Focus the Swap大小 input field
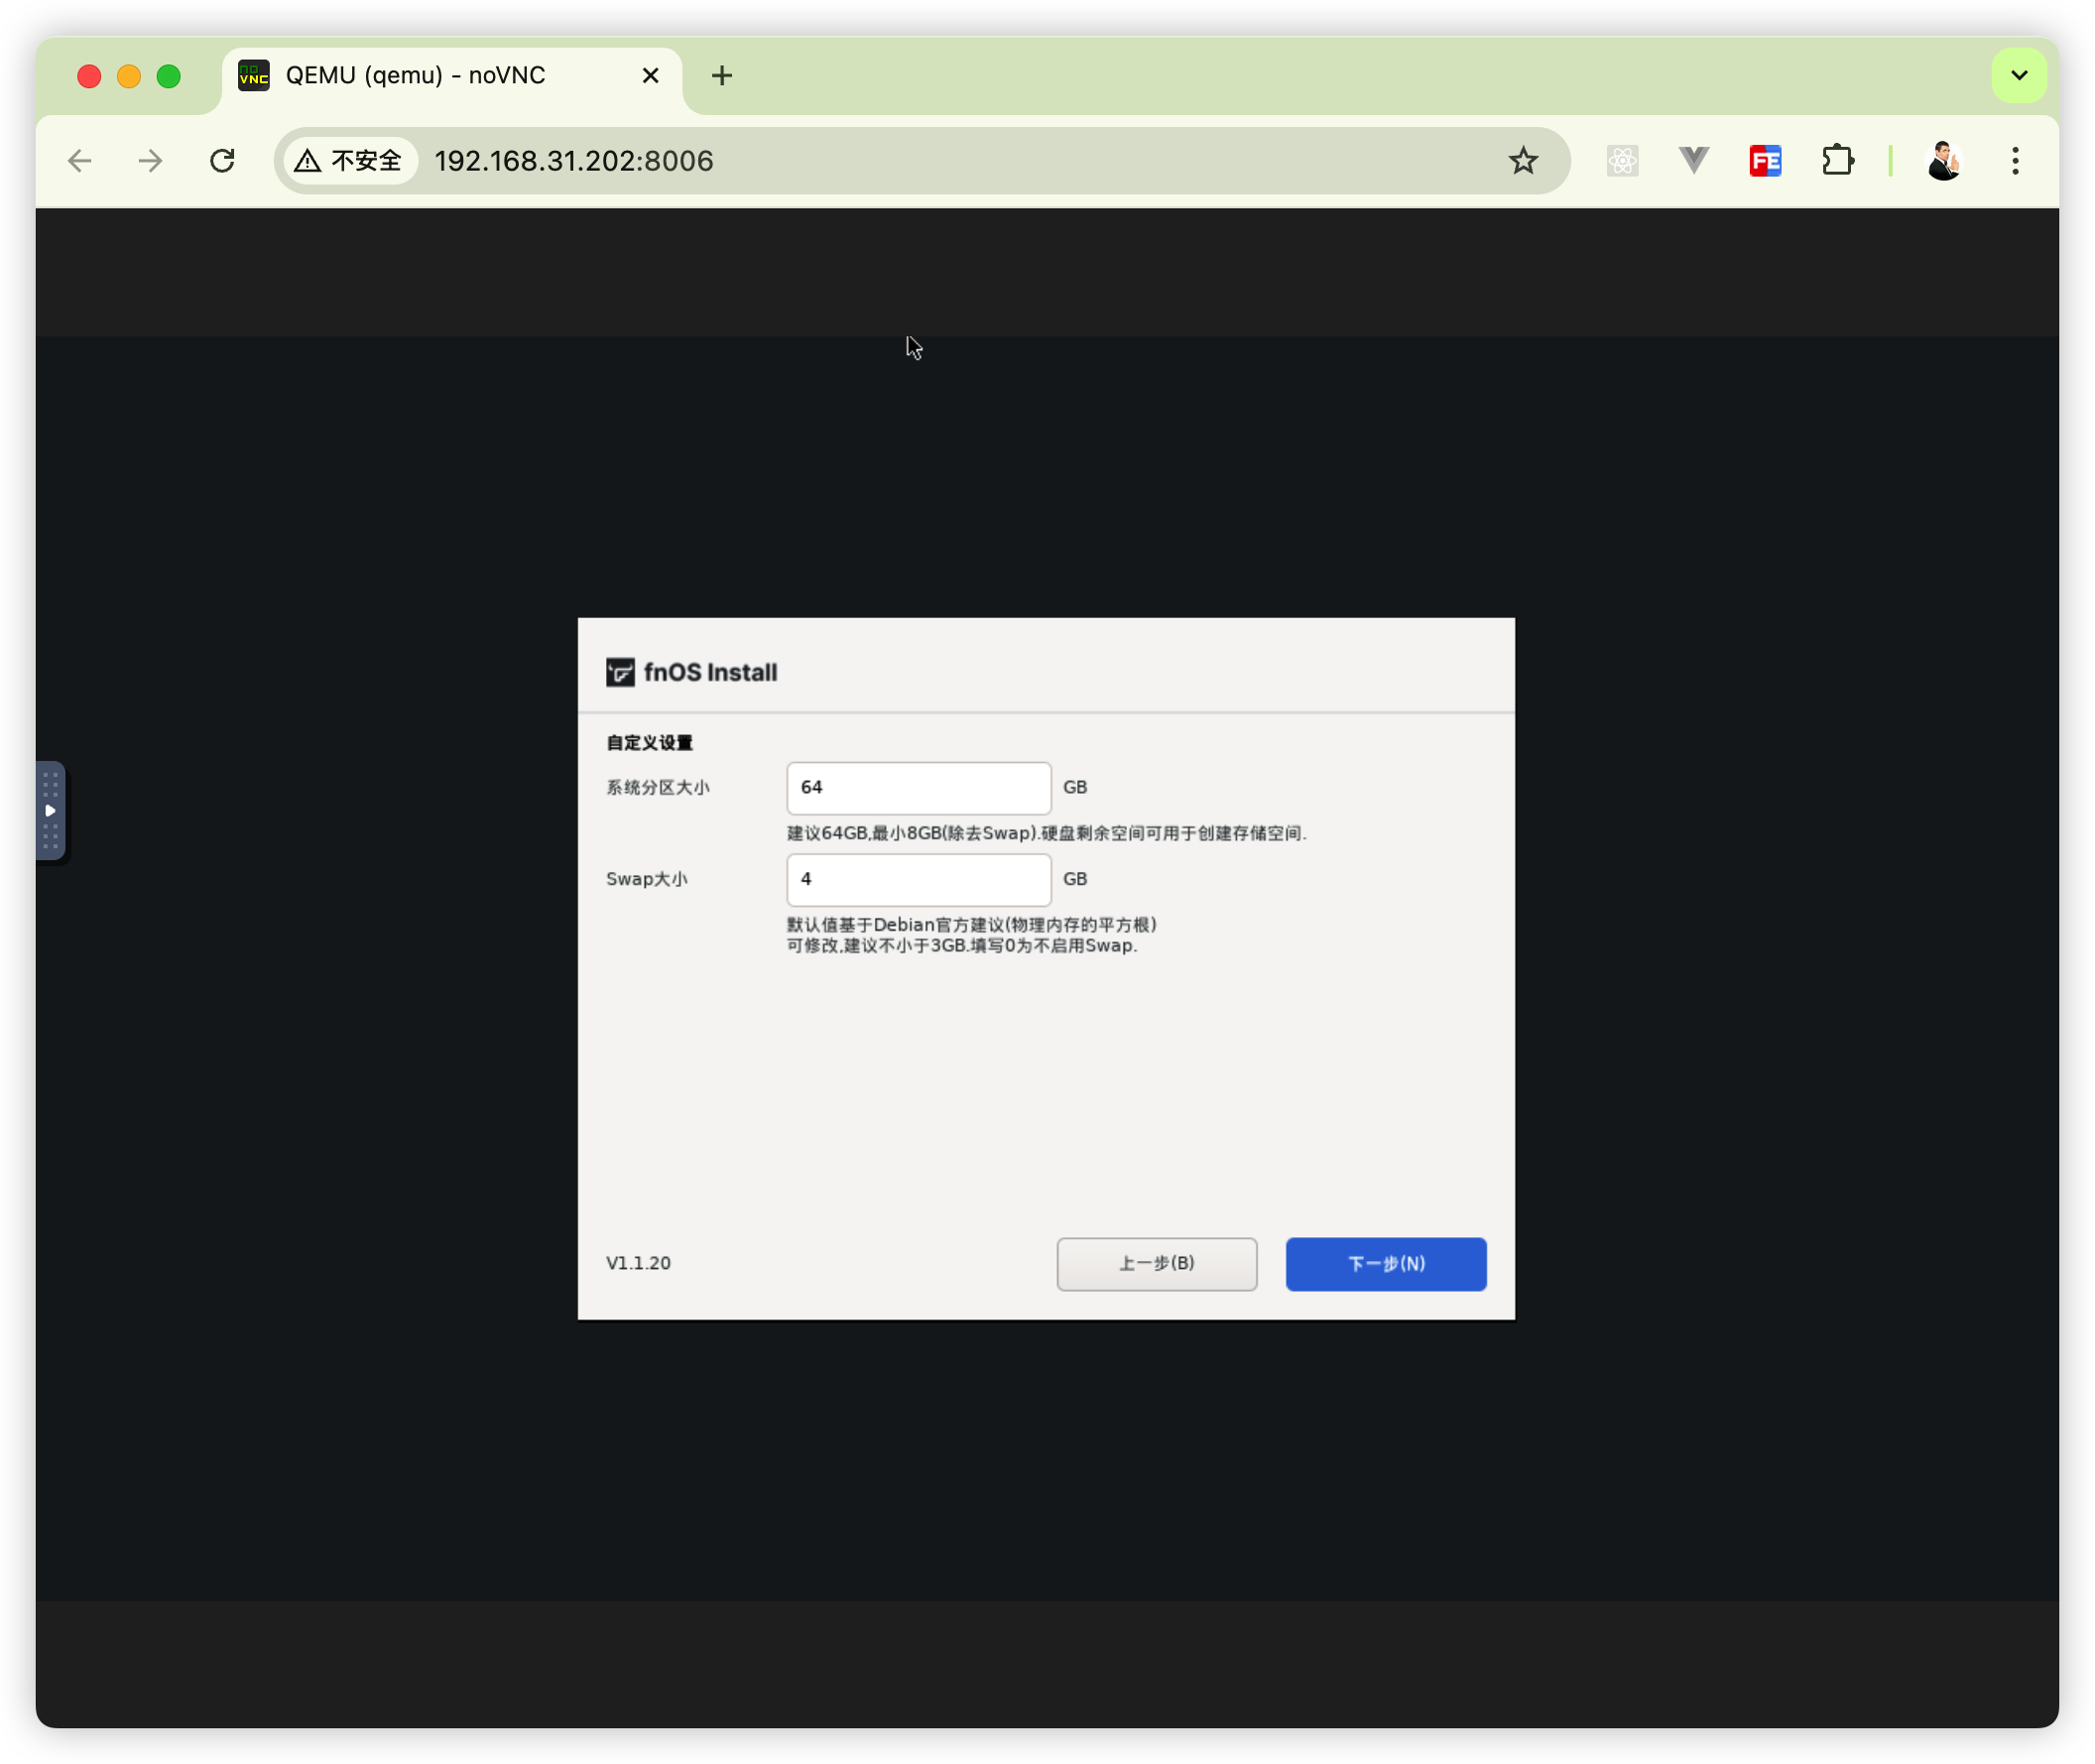Viewport: 2095px width, 1764px height. pos(918,880)
